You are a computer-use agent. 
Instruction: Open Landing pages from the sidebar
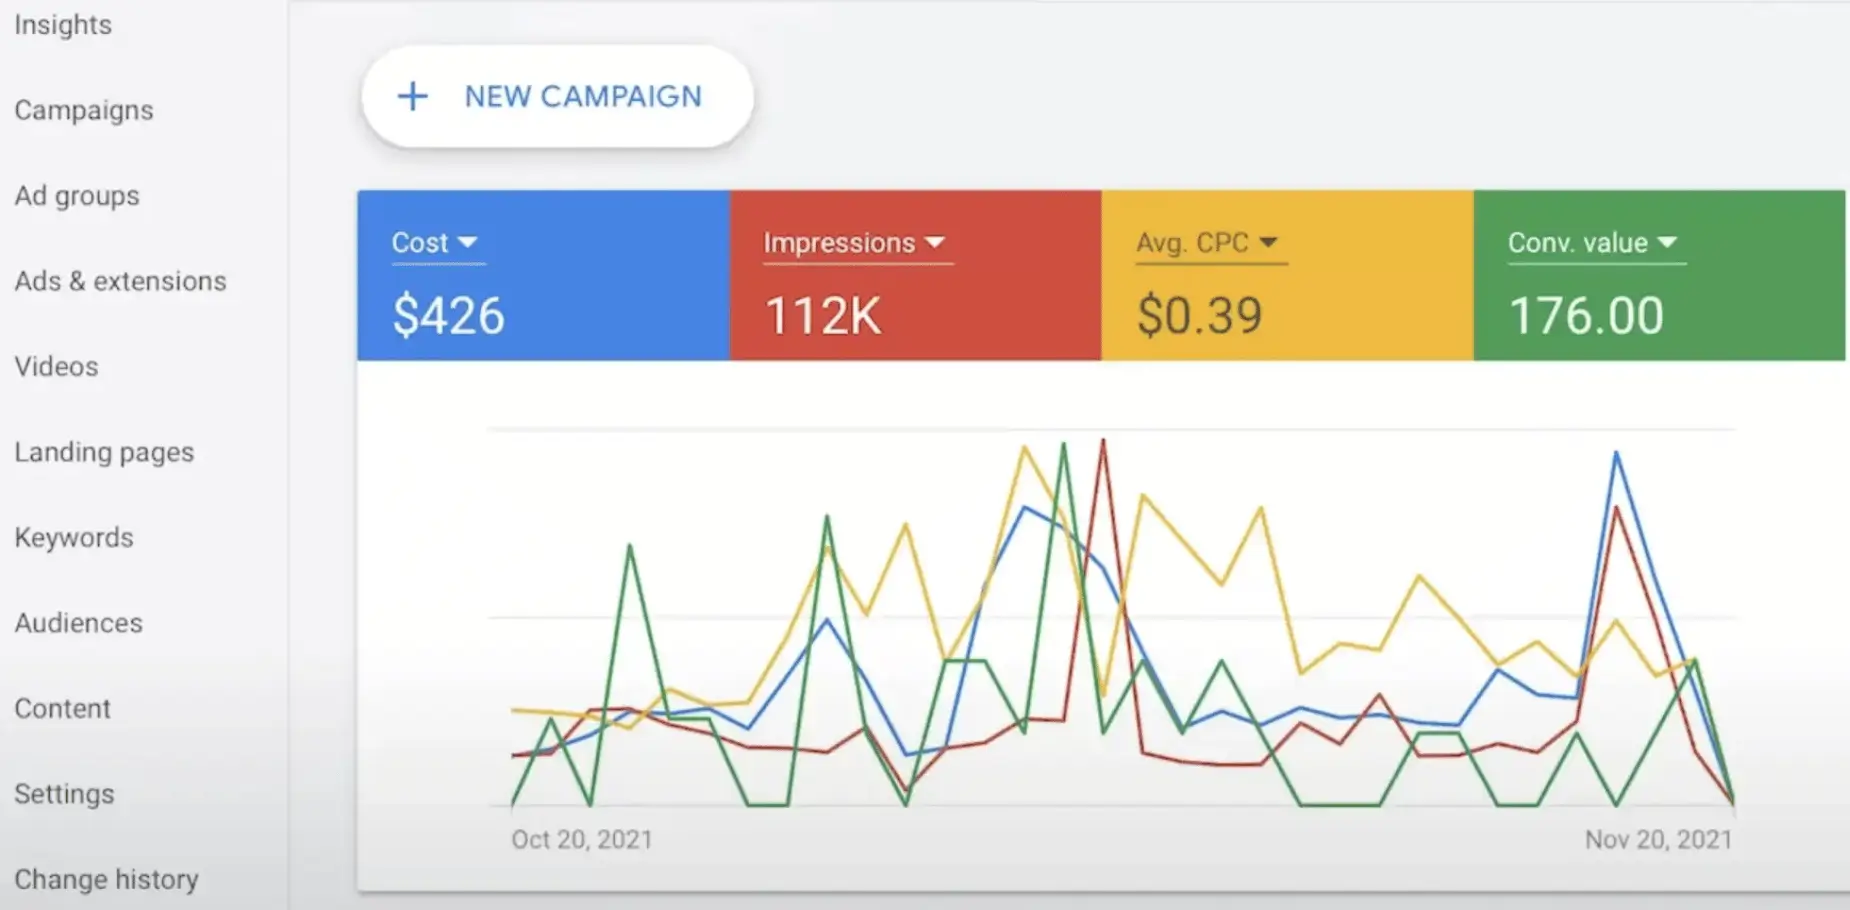[x=104, y=452]
